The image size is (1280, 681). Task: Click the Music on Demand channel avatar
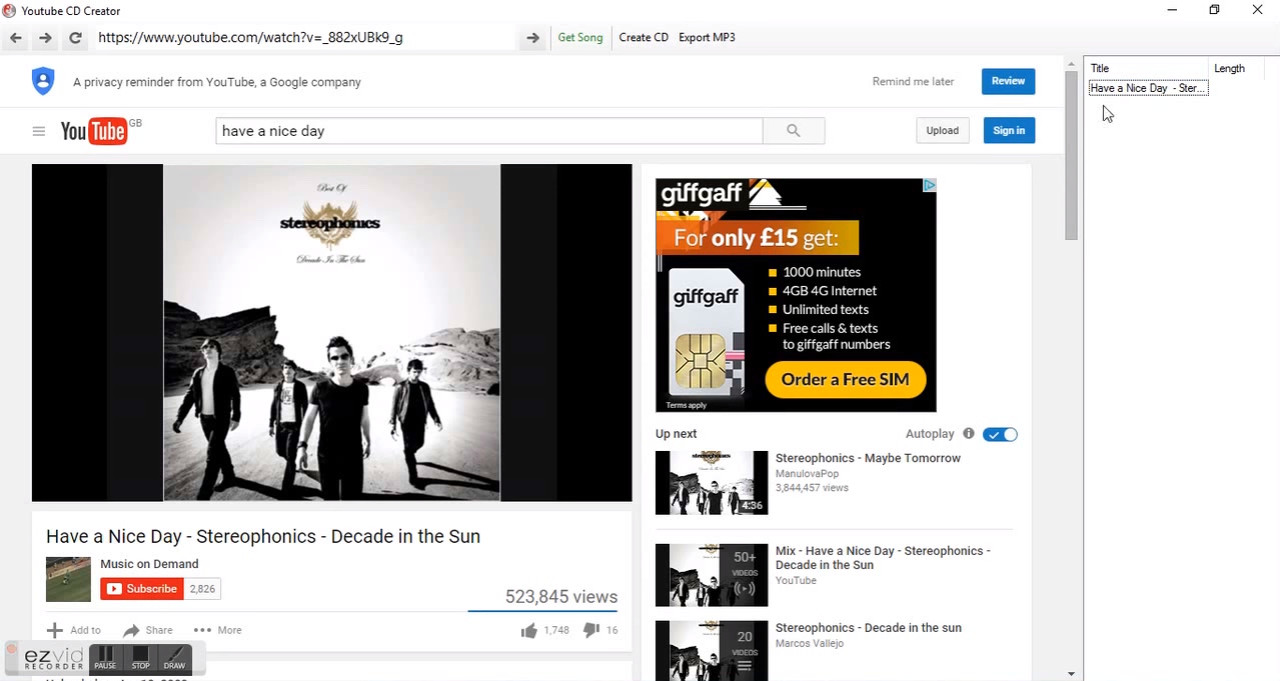click(x=68, y=579)
